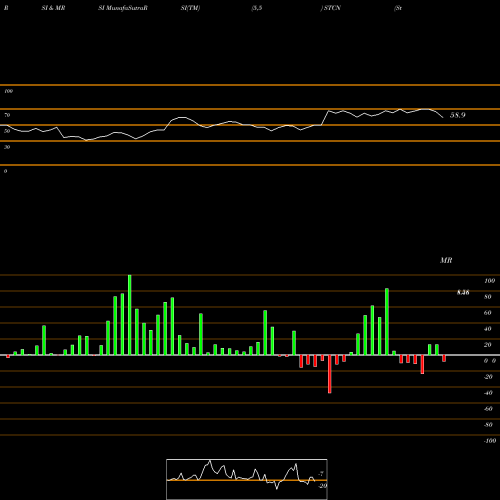This screenshot has width=500, height=500.
Task: Click the "-29" label in mini chart
Action: coord(322,486)
